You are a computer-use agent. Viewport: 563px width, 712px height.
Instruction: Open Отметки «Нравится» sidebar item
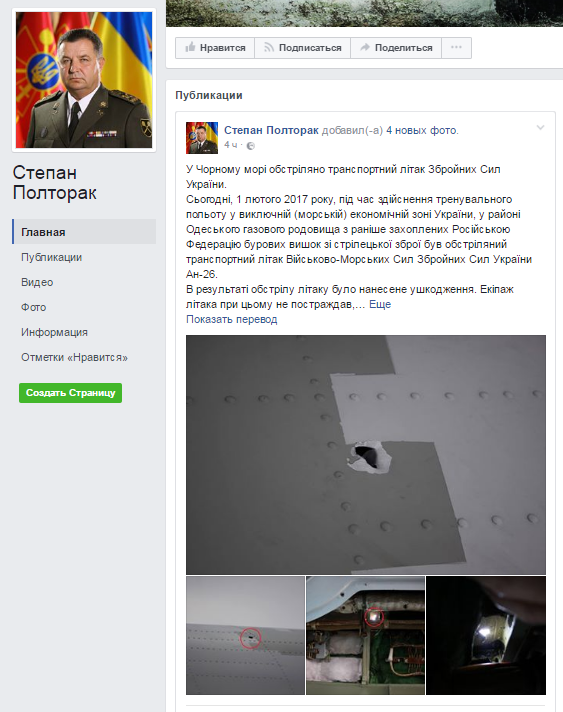coord(74,357)
